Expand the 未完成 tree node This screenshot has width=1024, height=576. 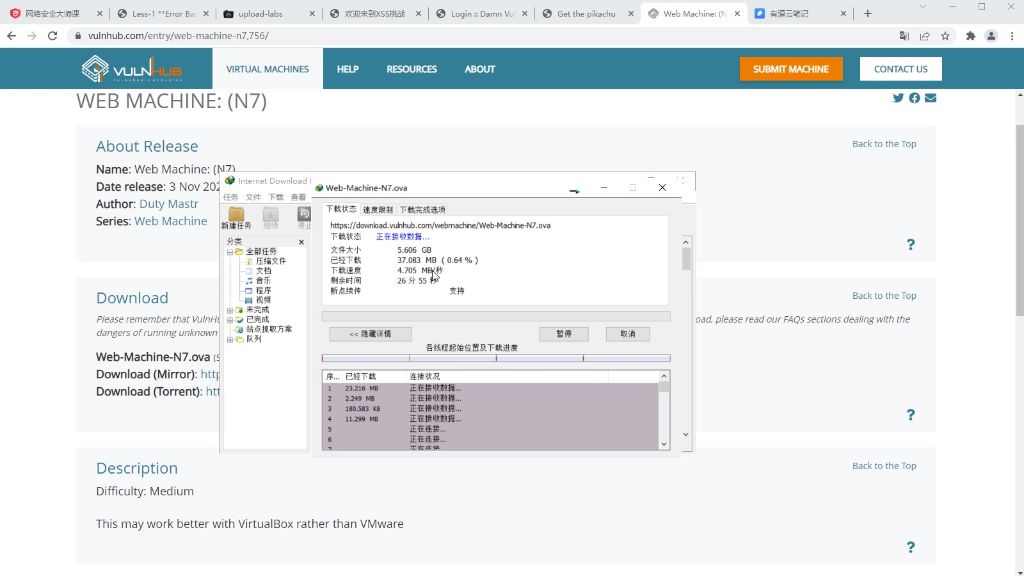(x=230, y=310)
